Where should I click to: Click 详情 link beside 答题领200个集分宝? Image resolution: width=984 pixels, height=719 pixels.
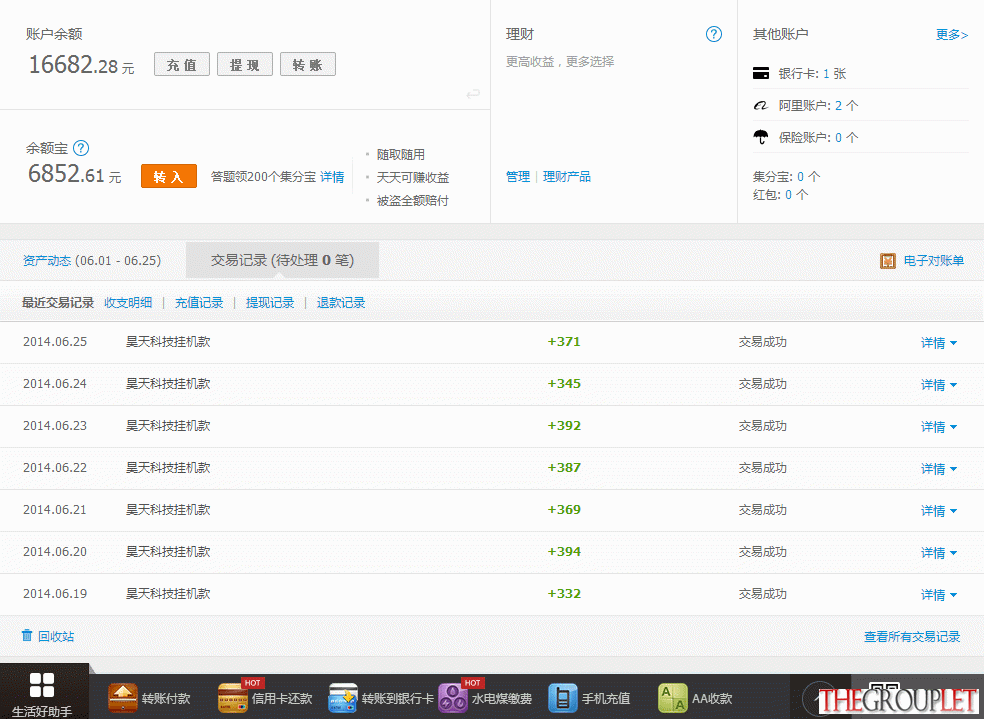pos(332,177)
